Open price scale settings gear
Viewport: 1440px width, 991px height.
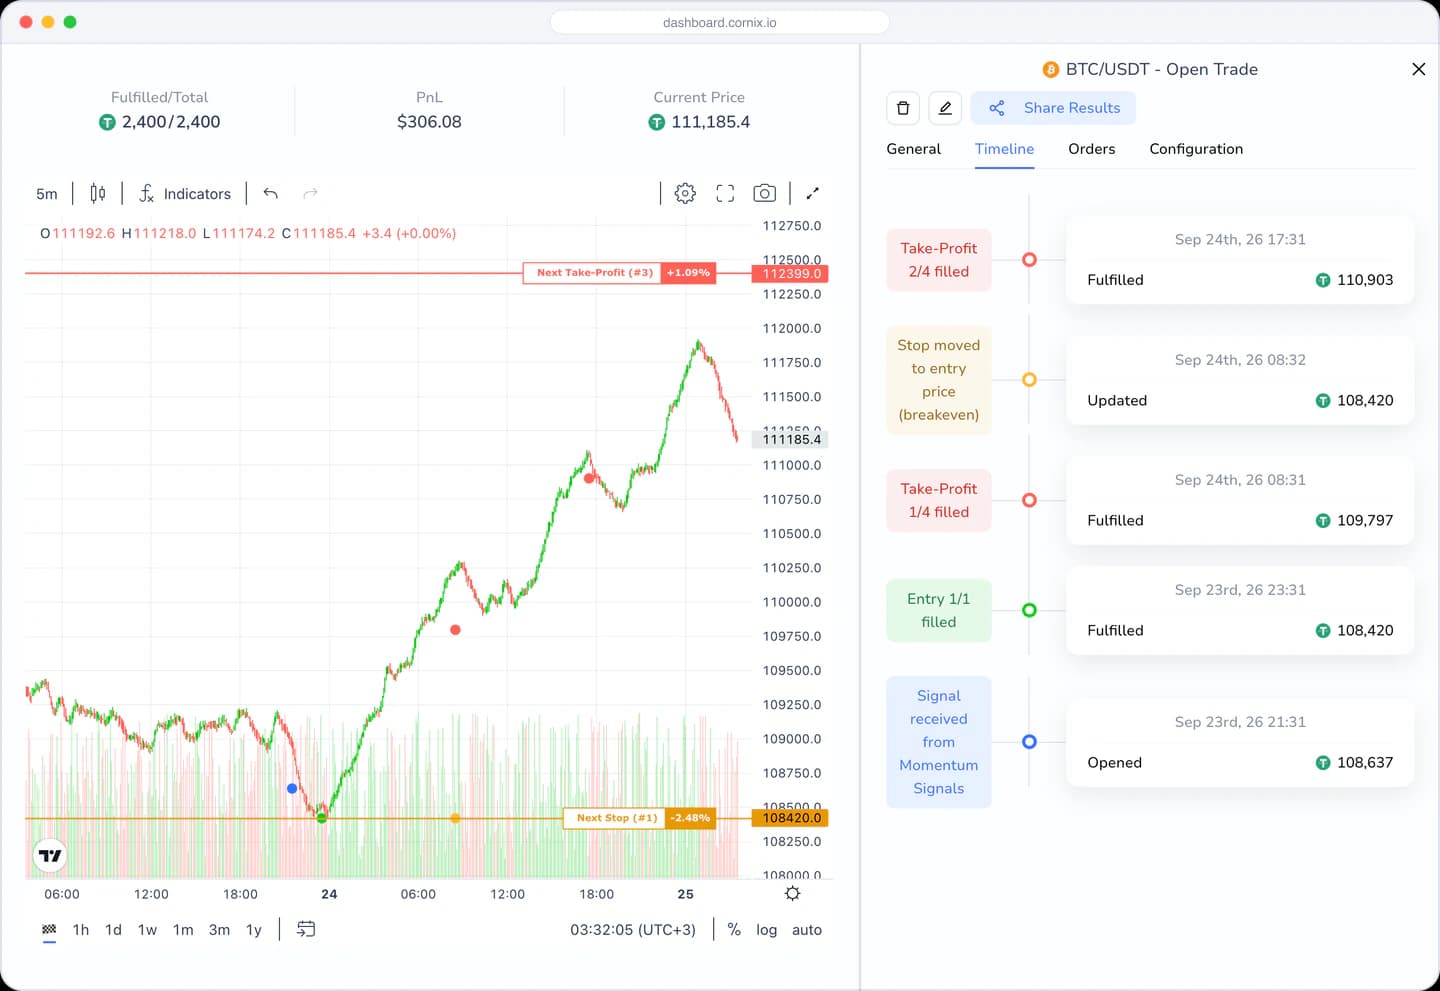(792, 894)
